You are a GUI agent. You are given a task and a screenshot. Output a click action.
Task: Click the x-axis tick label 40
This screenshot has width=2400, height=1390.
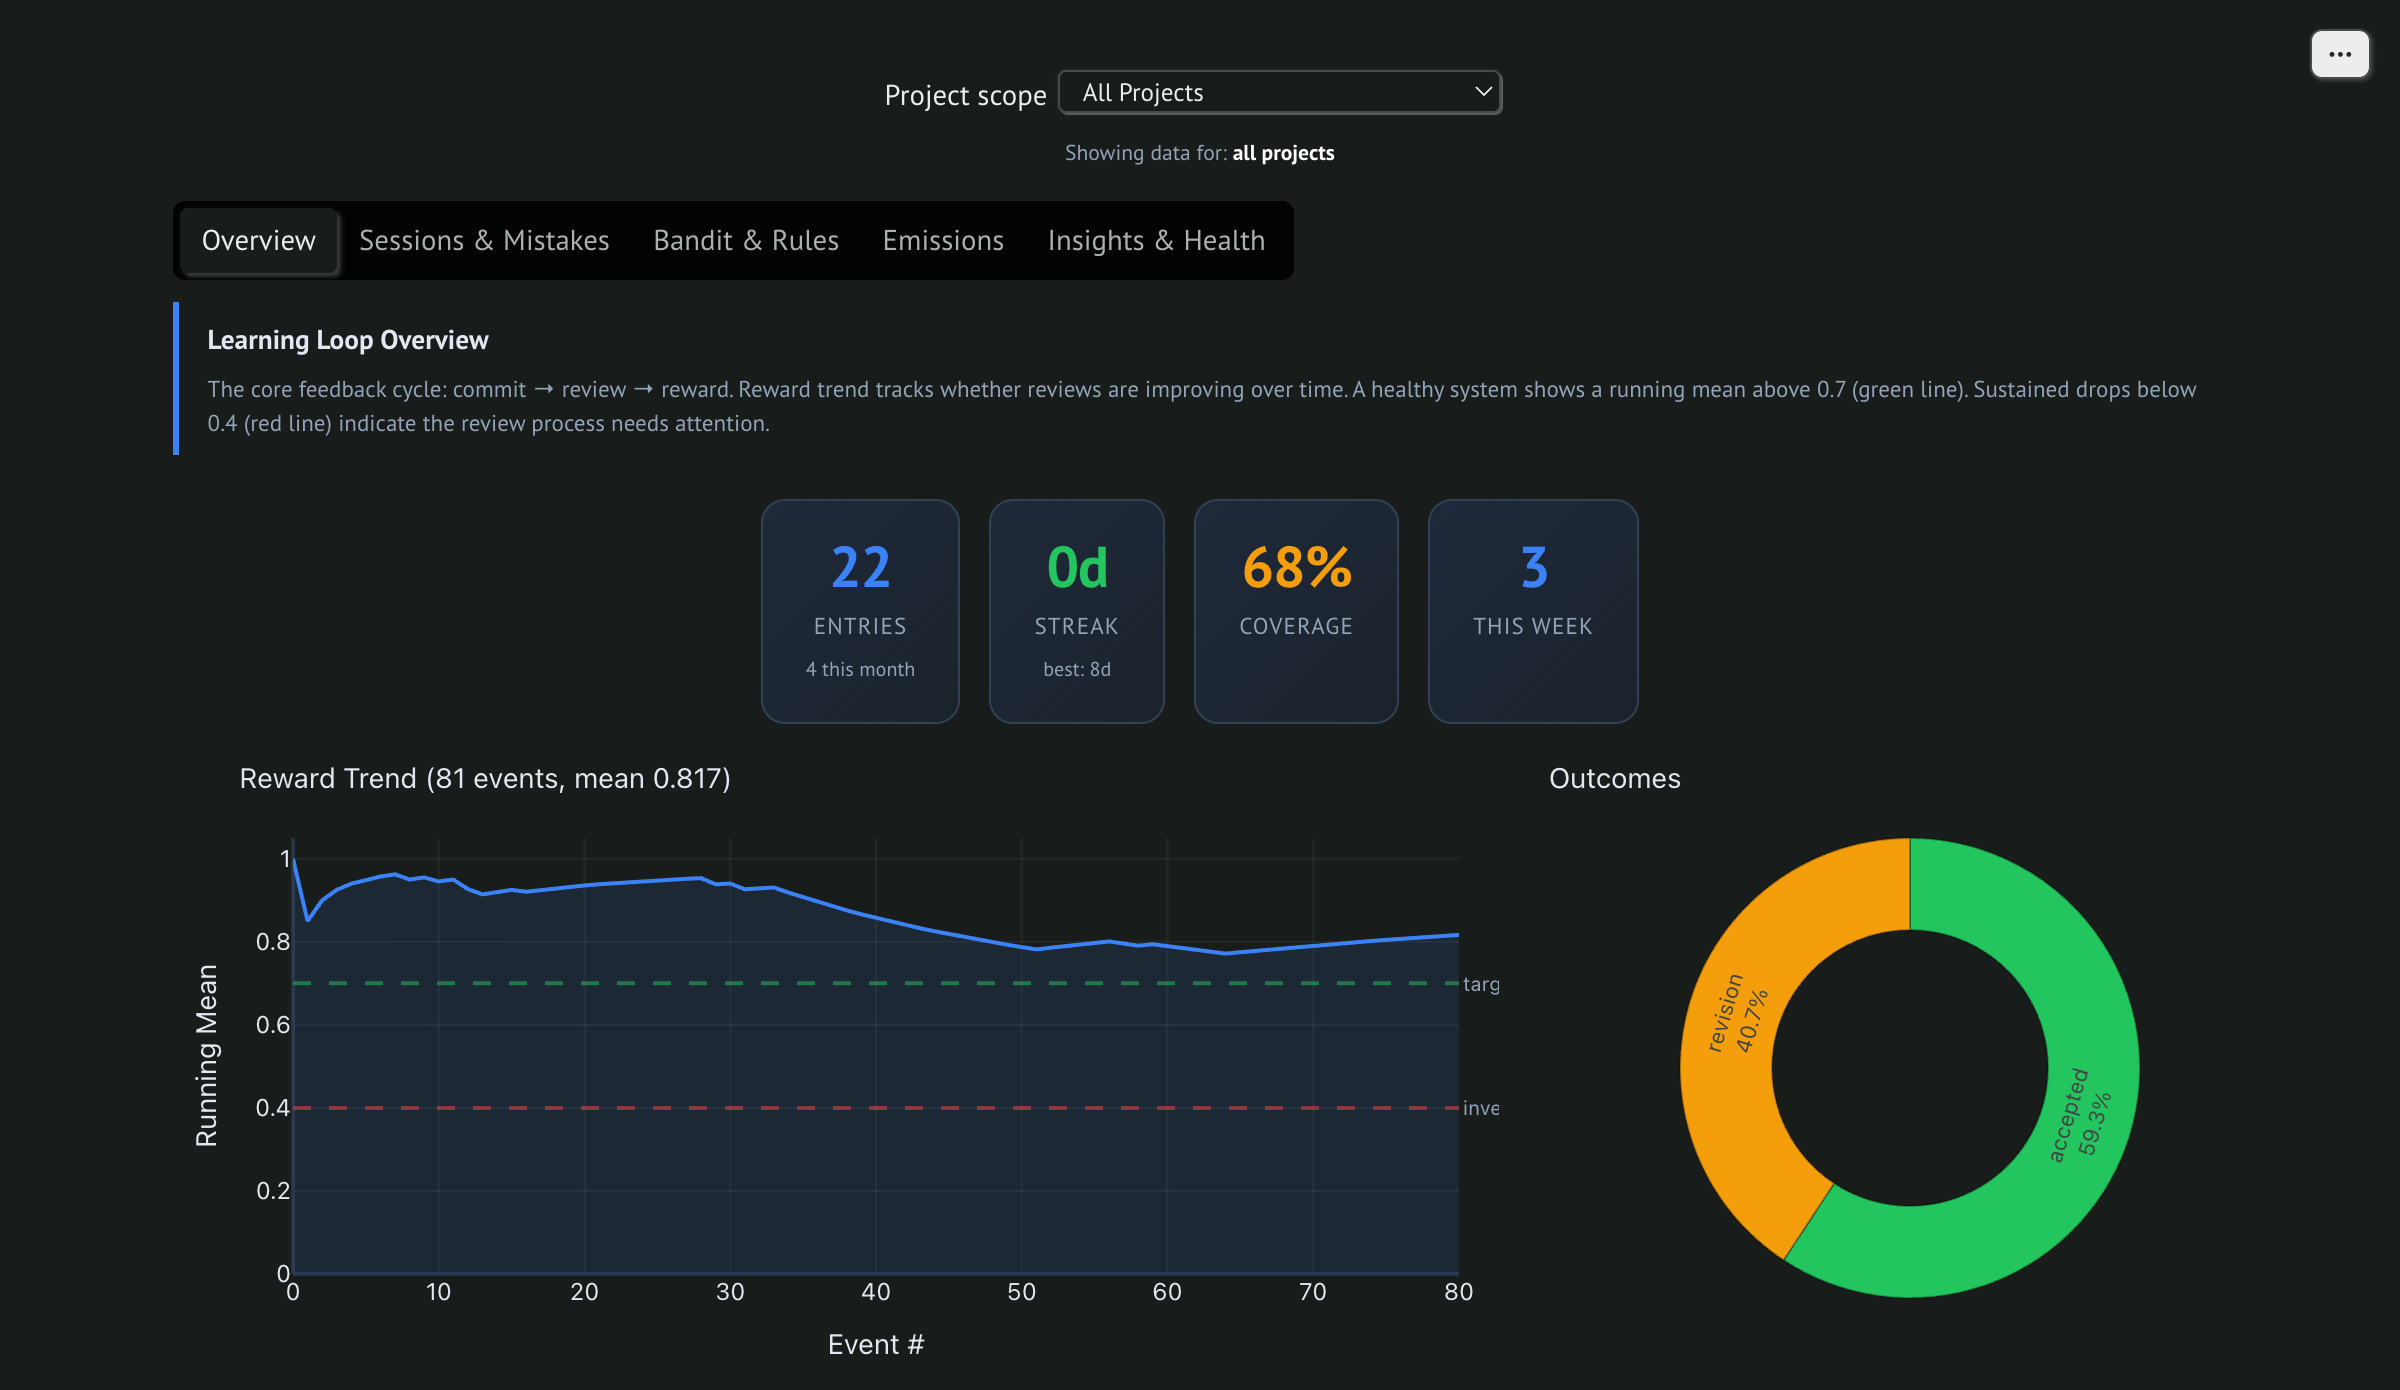[876, 1292]
